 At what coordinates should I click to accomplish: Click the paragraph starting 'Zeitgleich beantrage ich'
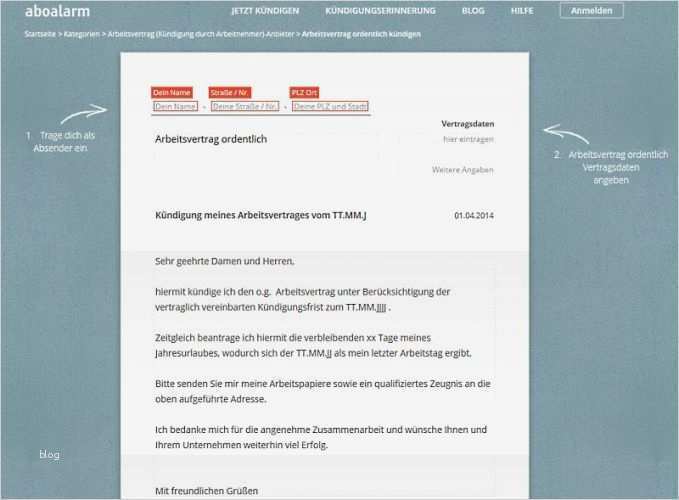313,345
